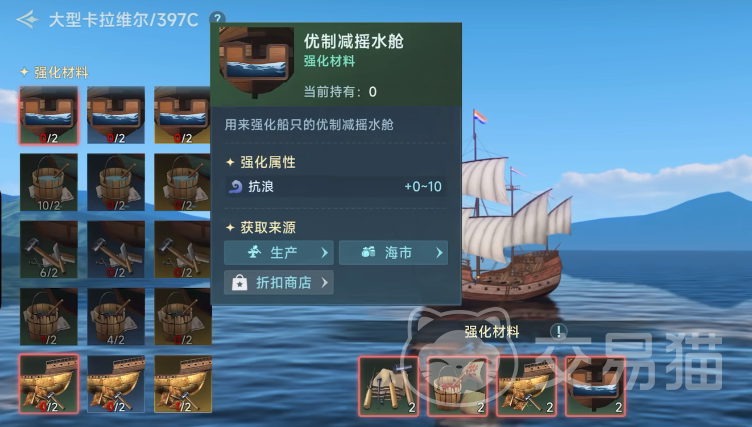Click the chevron on 折扣商店 button
This screenshot has width=752, height=427.
click(325, 283)
